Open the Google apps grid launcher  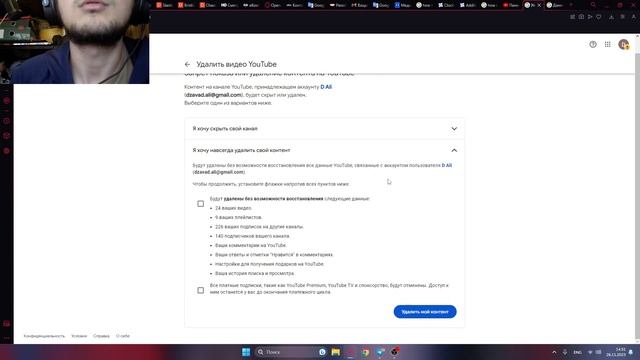pyautogui.click(x=608, y=44)
